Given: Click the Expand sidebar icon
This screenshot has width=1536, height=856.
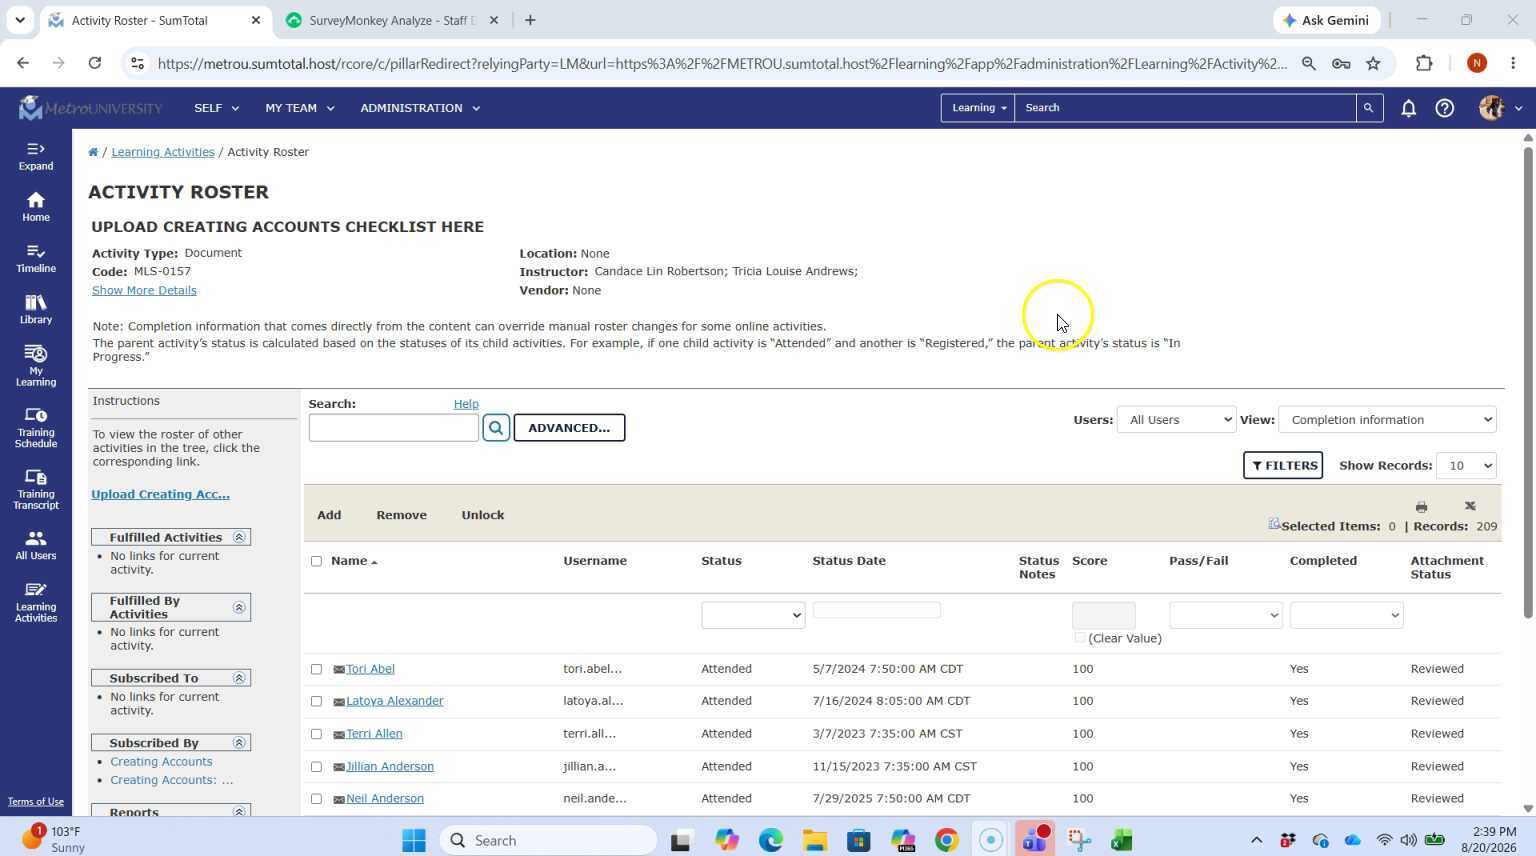Looking at the screenshot, I should [x=35, y=156].
